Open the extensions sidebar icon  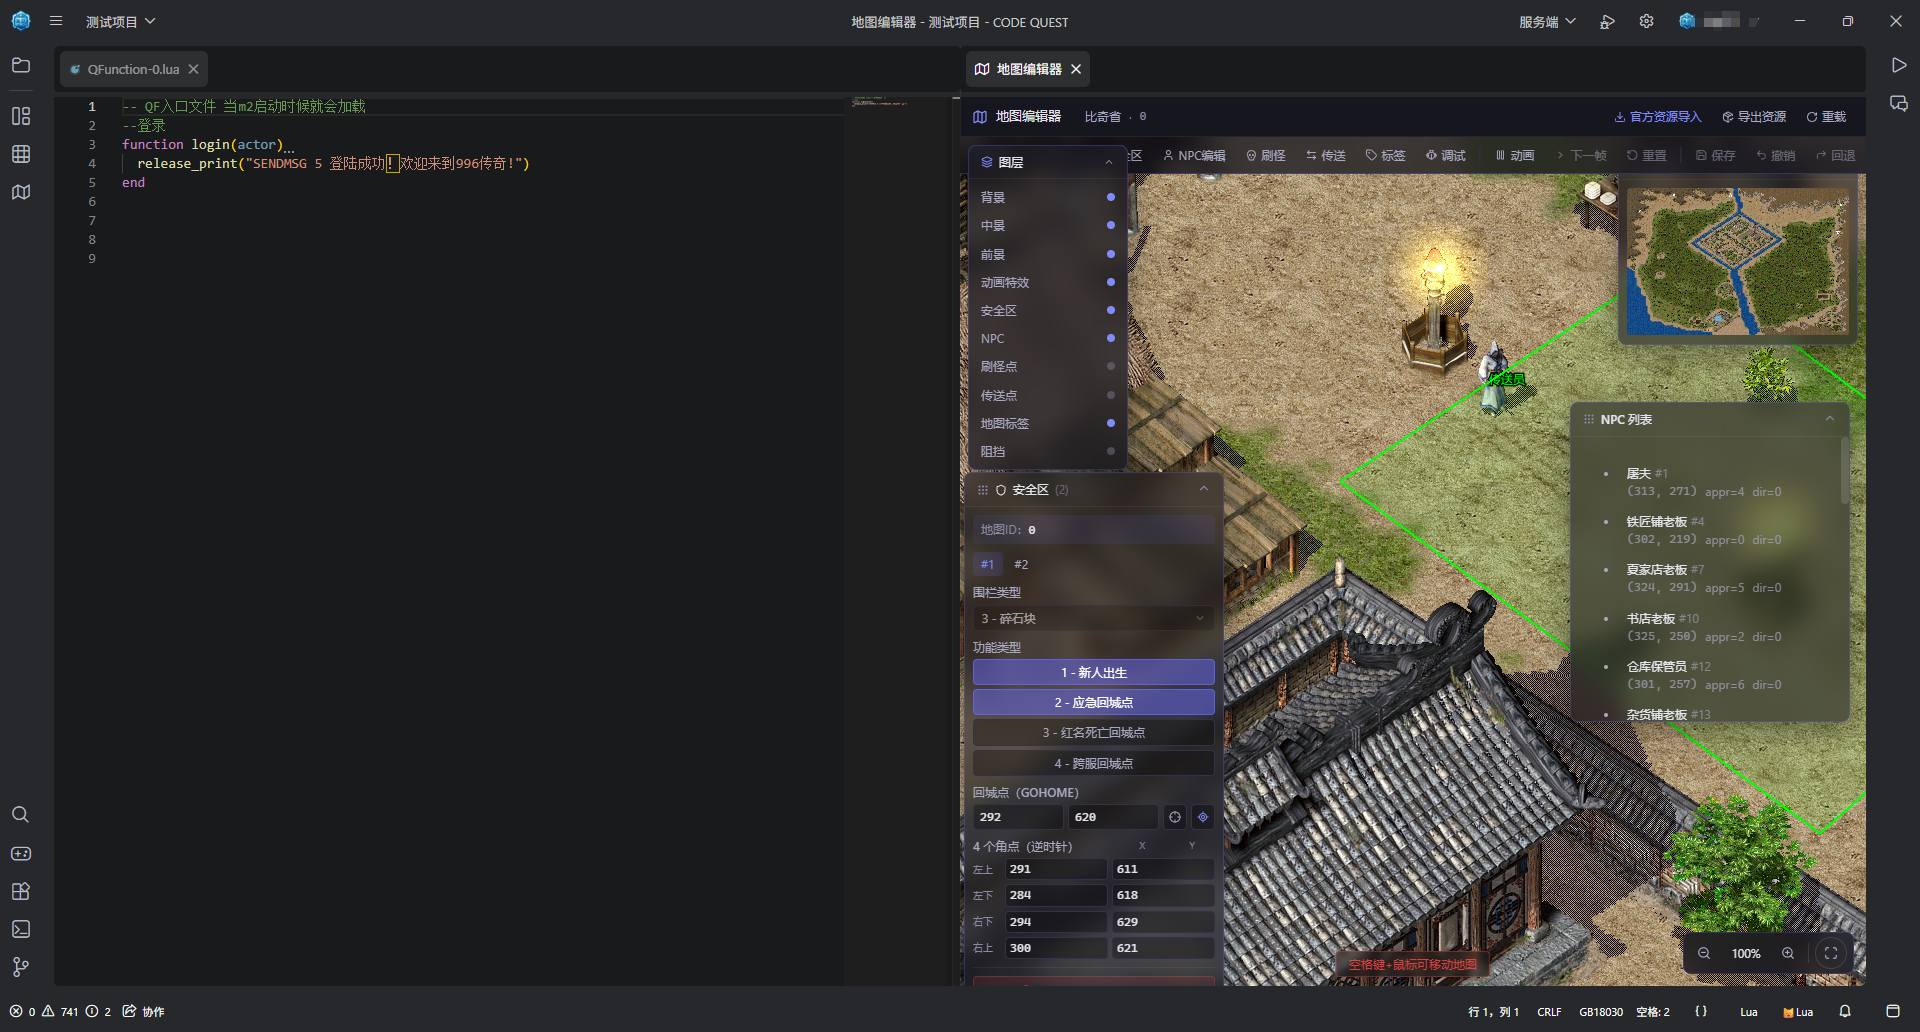click(21, 891)
